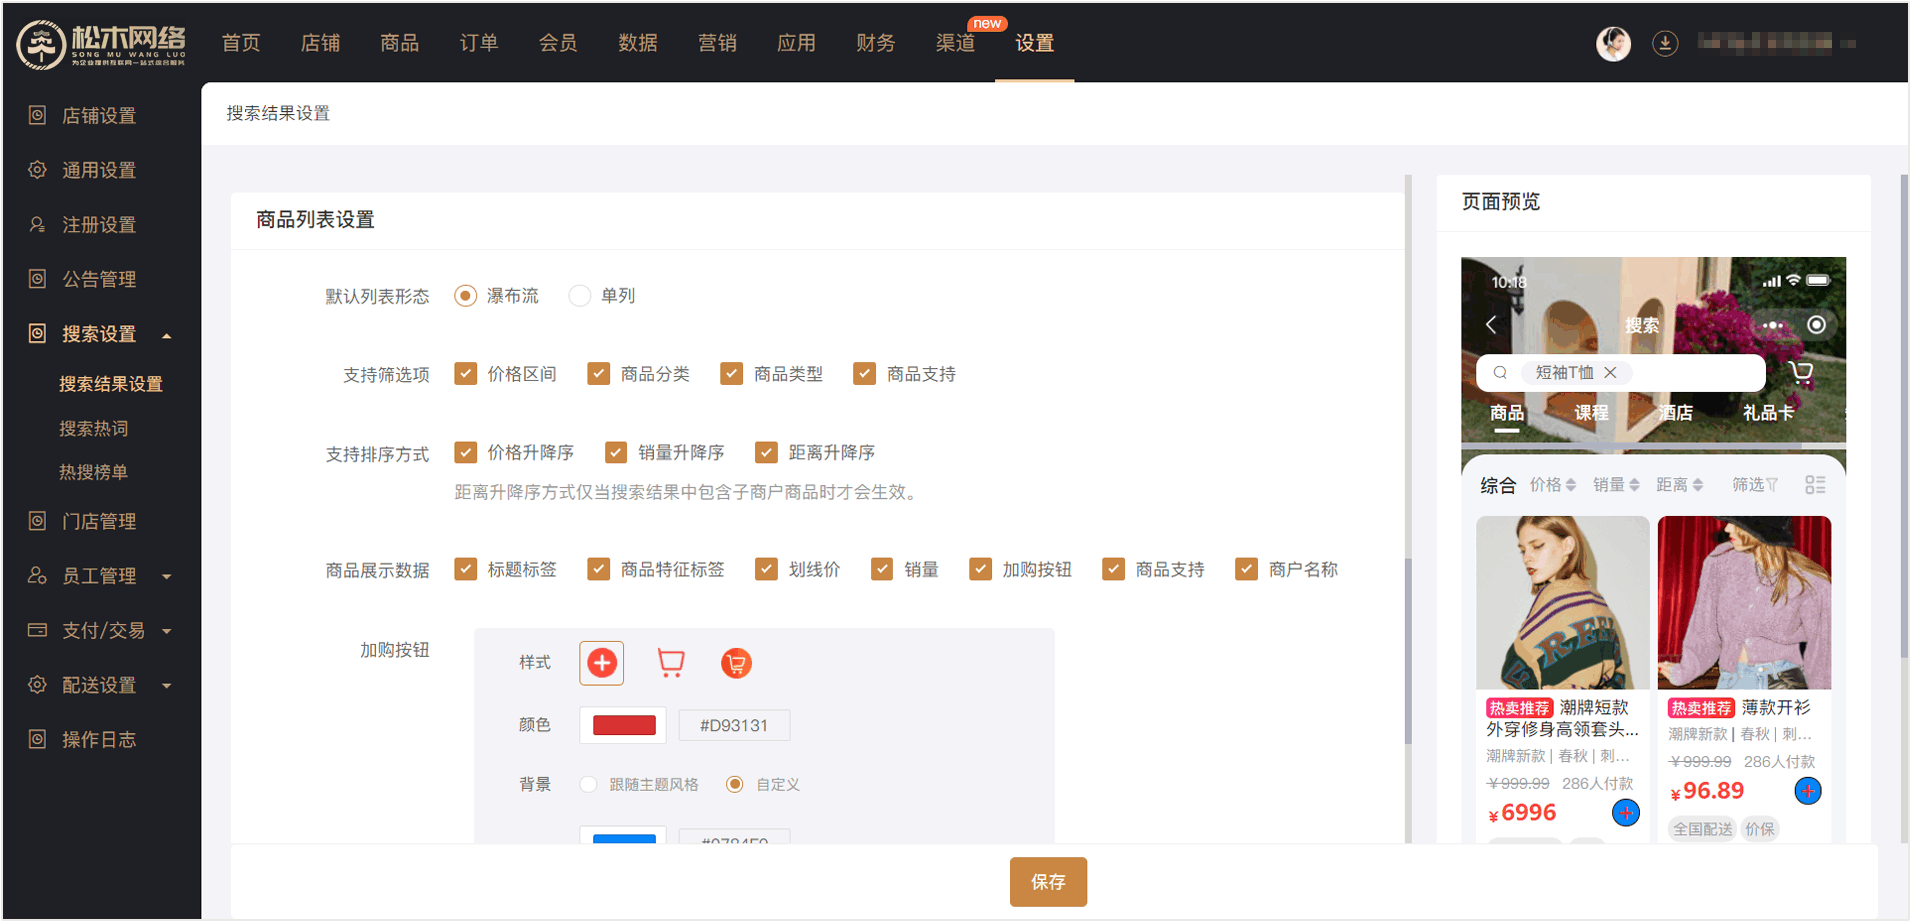Uncheck the 价格区间 filter option

465,374
